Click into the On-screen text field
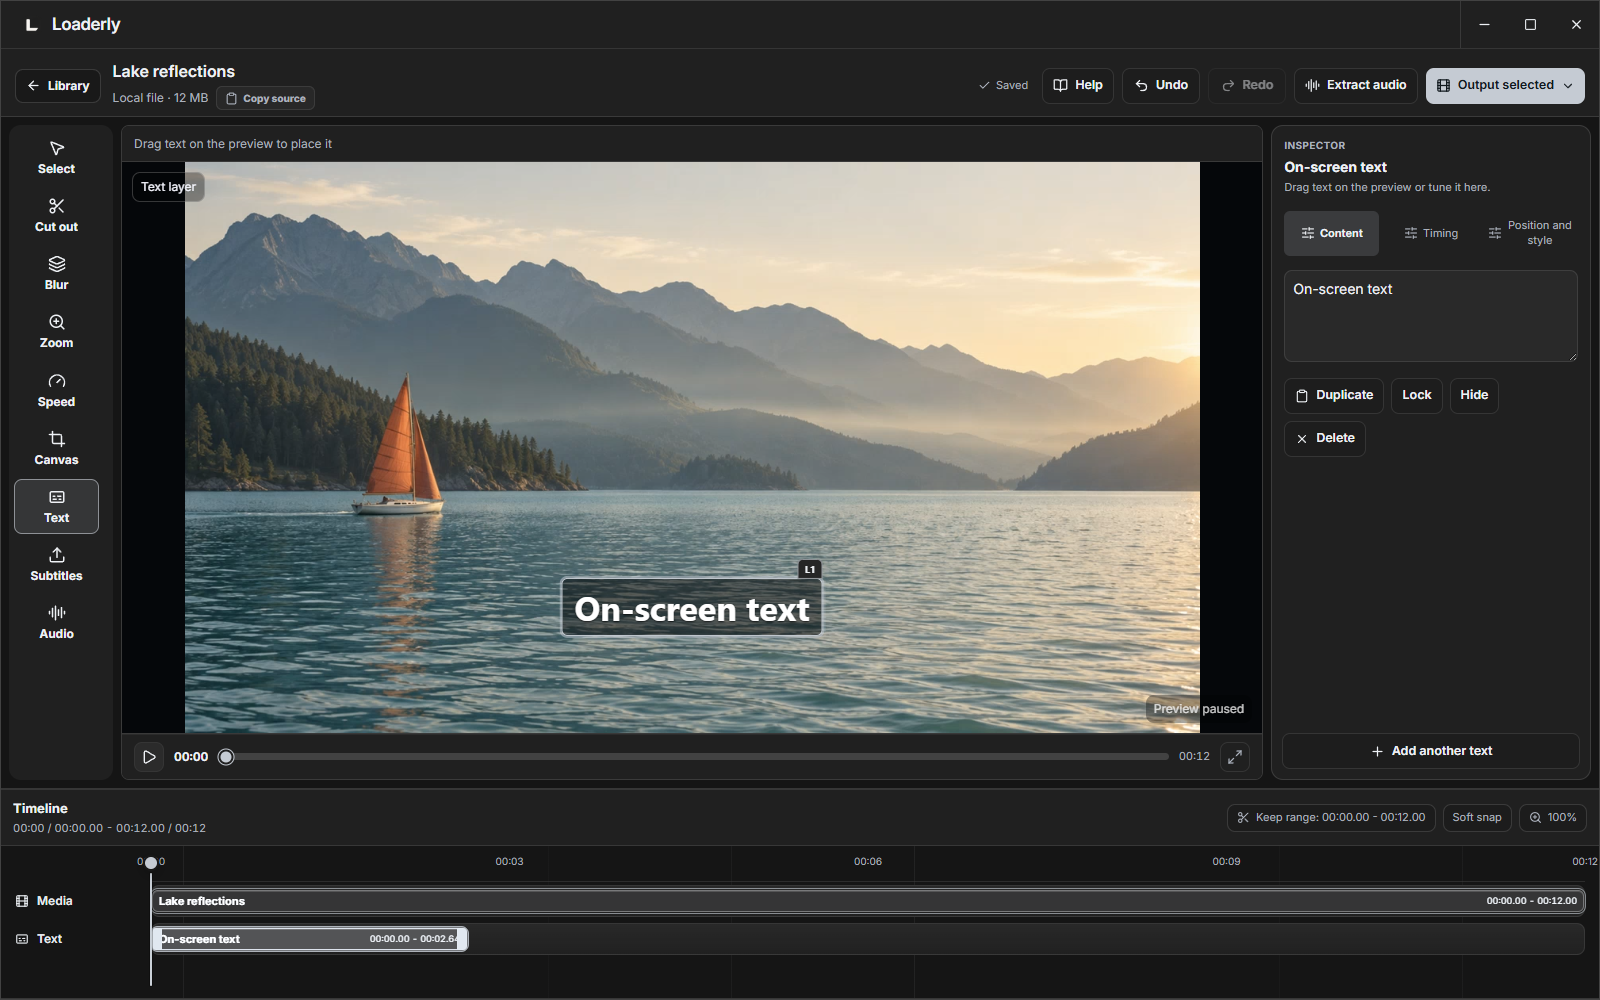This screenshot has width=1600, height=1000. [x=1431, y=316]
